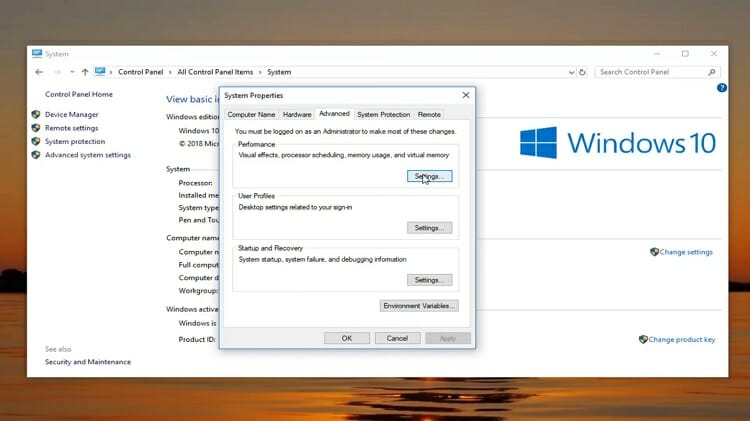Click 'Desktop settings related to your sign-in' text

coord(295,207)
